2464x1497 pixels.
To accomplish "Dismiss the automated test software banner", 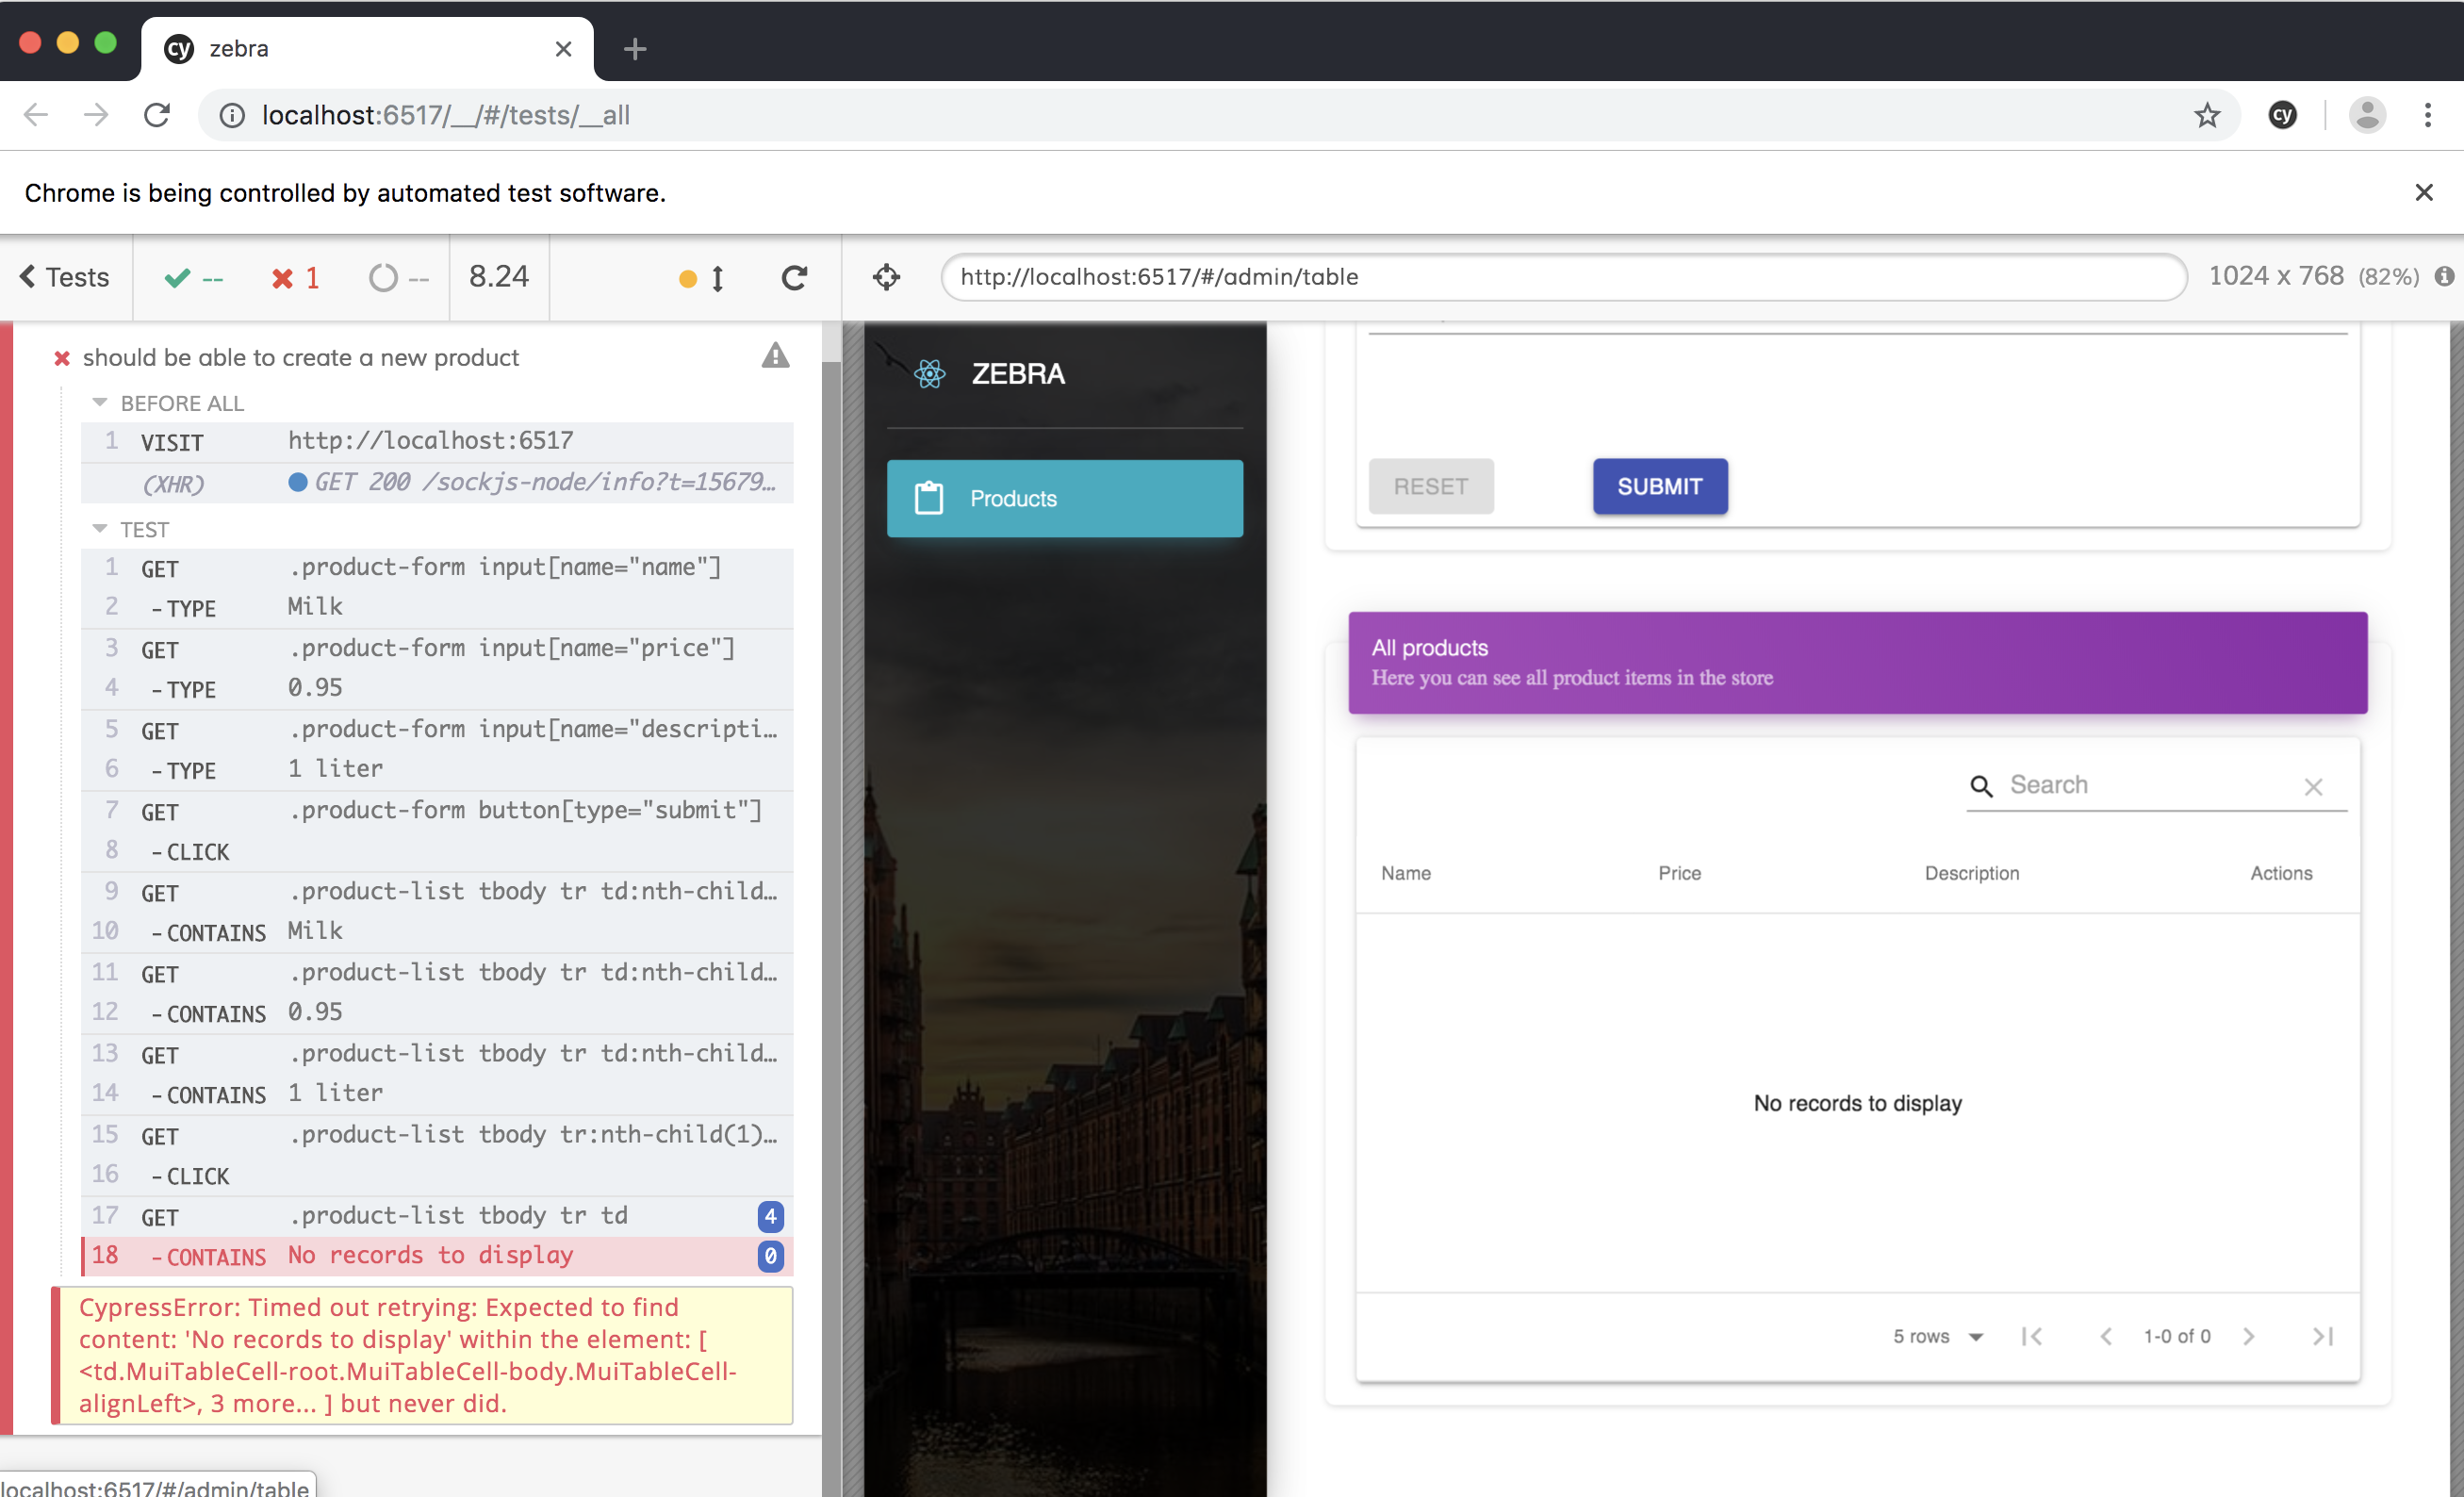I will (2423, 192).
